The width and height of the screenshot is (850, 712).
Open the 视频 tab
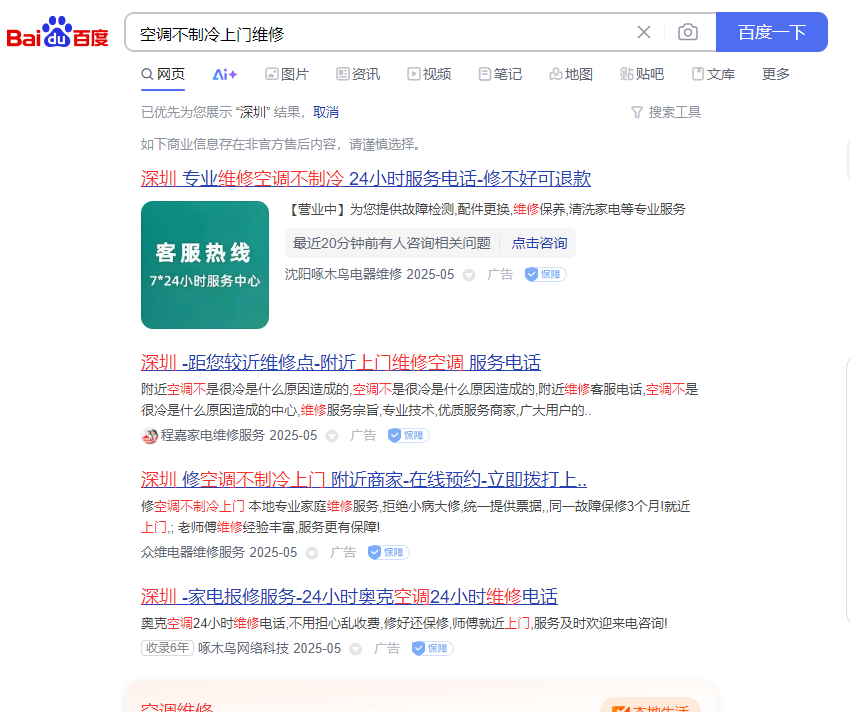(x=429, y=74)
